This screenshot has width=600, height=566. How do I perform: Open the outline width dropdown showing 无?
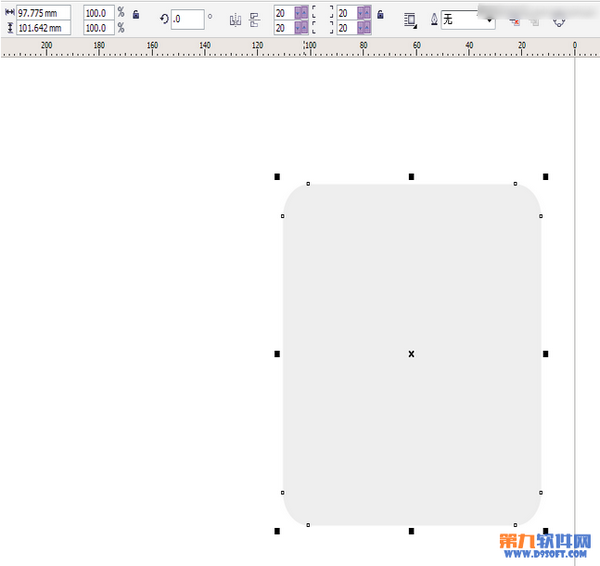[468, 20]
